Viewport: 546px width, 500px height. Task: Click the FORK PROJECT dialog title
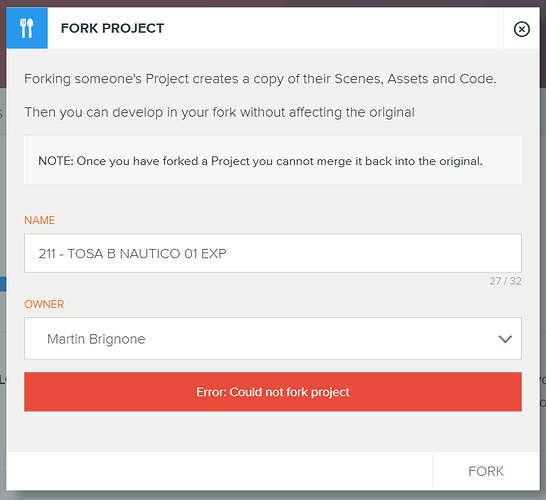[112, 29]
